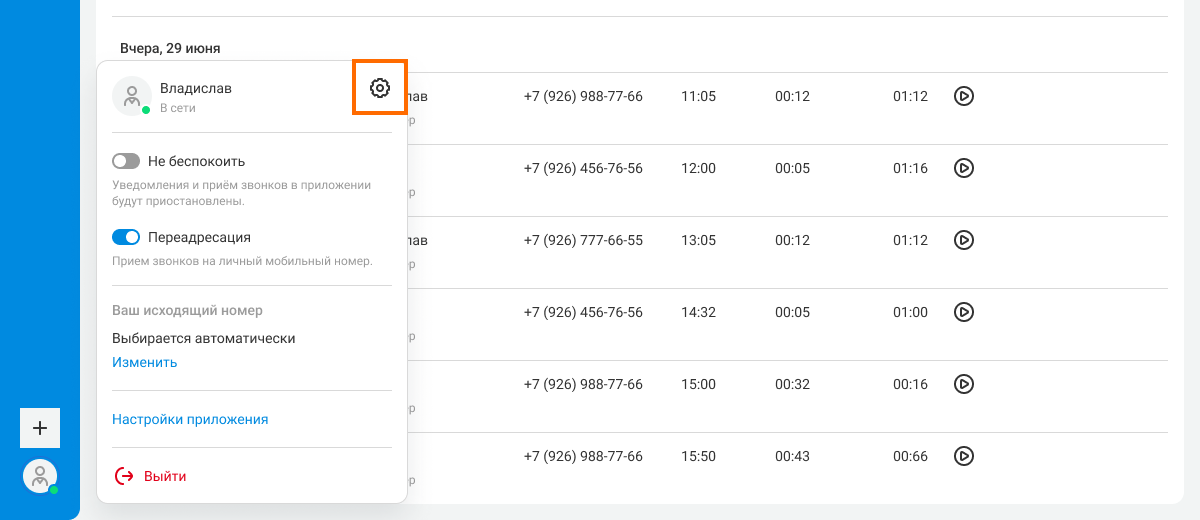Play the 15:00 call recording

tap(963, 384)
